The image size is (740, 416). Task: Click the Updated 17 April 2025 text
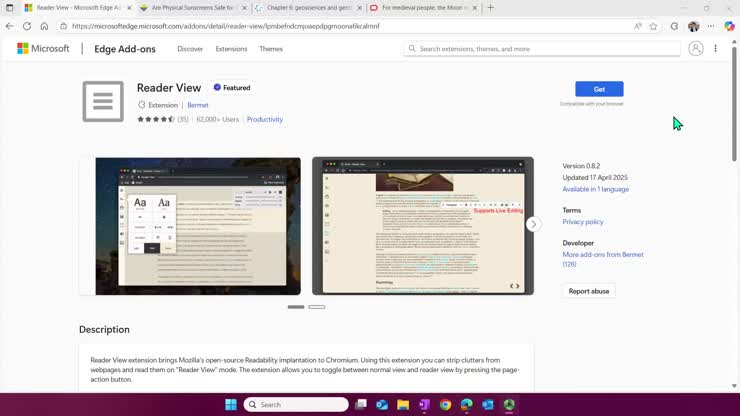(x=595, y=178)
